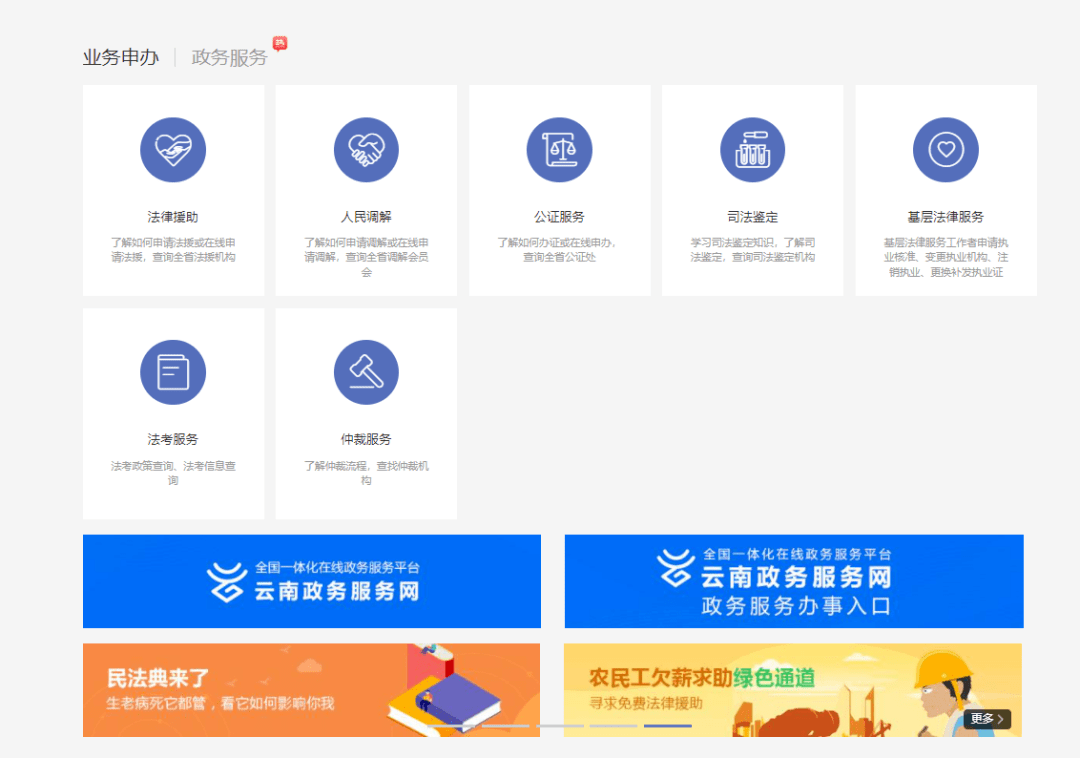Screen dimensions: 1080x758
Task: Select the 法律援助 heart-in-hands icon
Action: point(173,149)
